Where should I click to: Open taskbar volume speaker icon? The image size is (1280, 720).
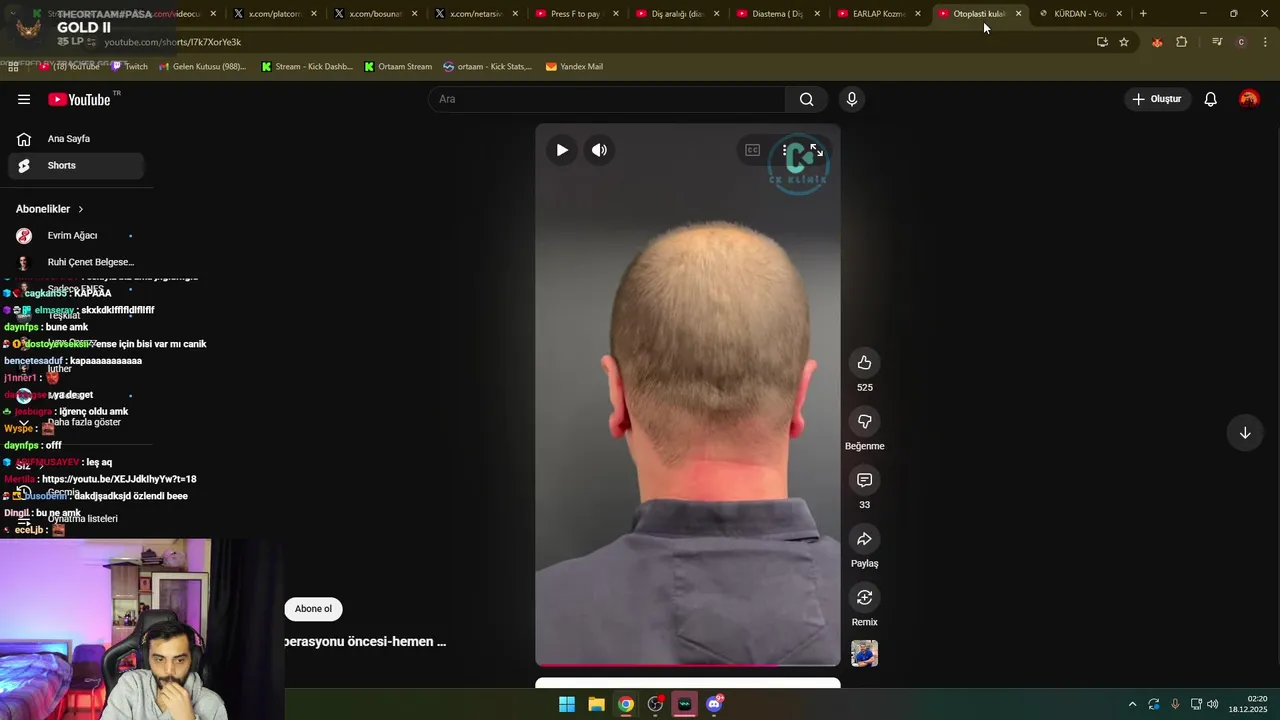click(x=1213, y=704)
